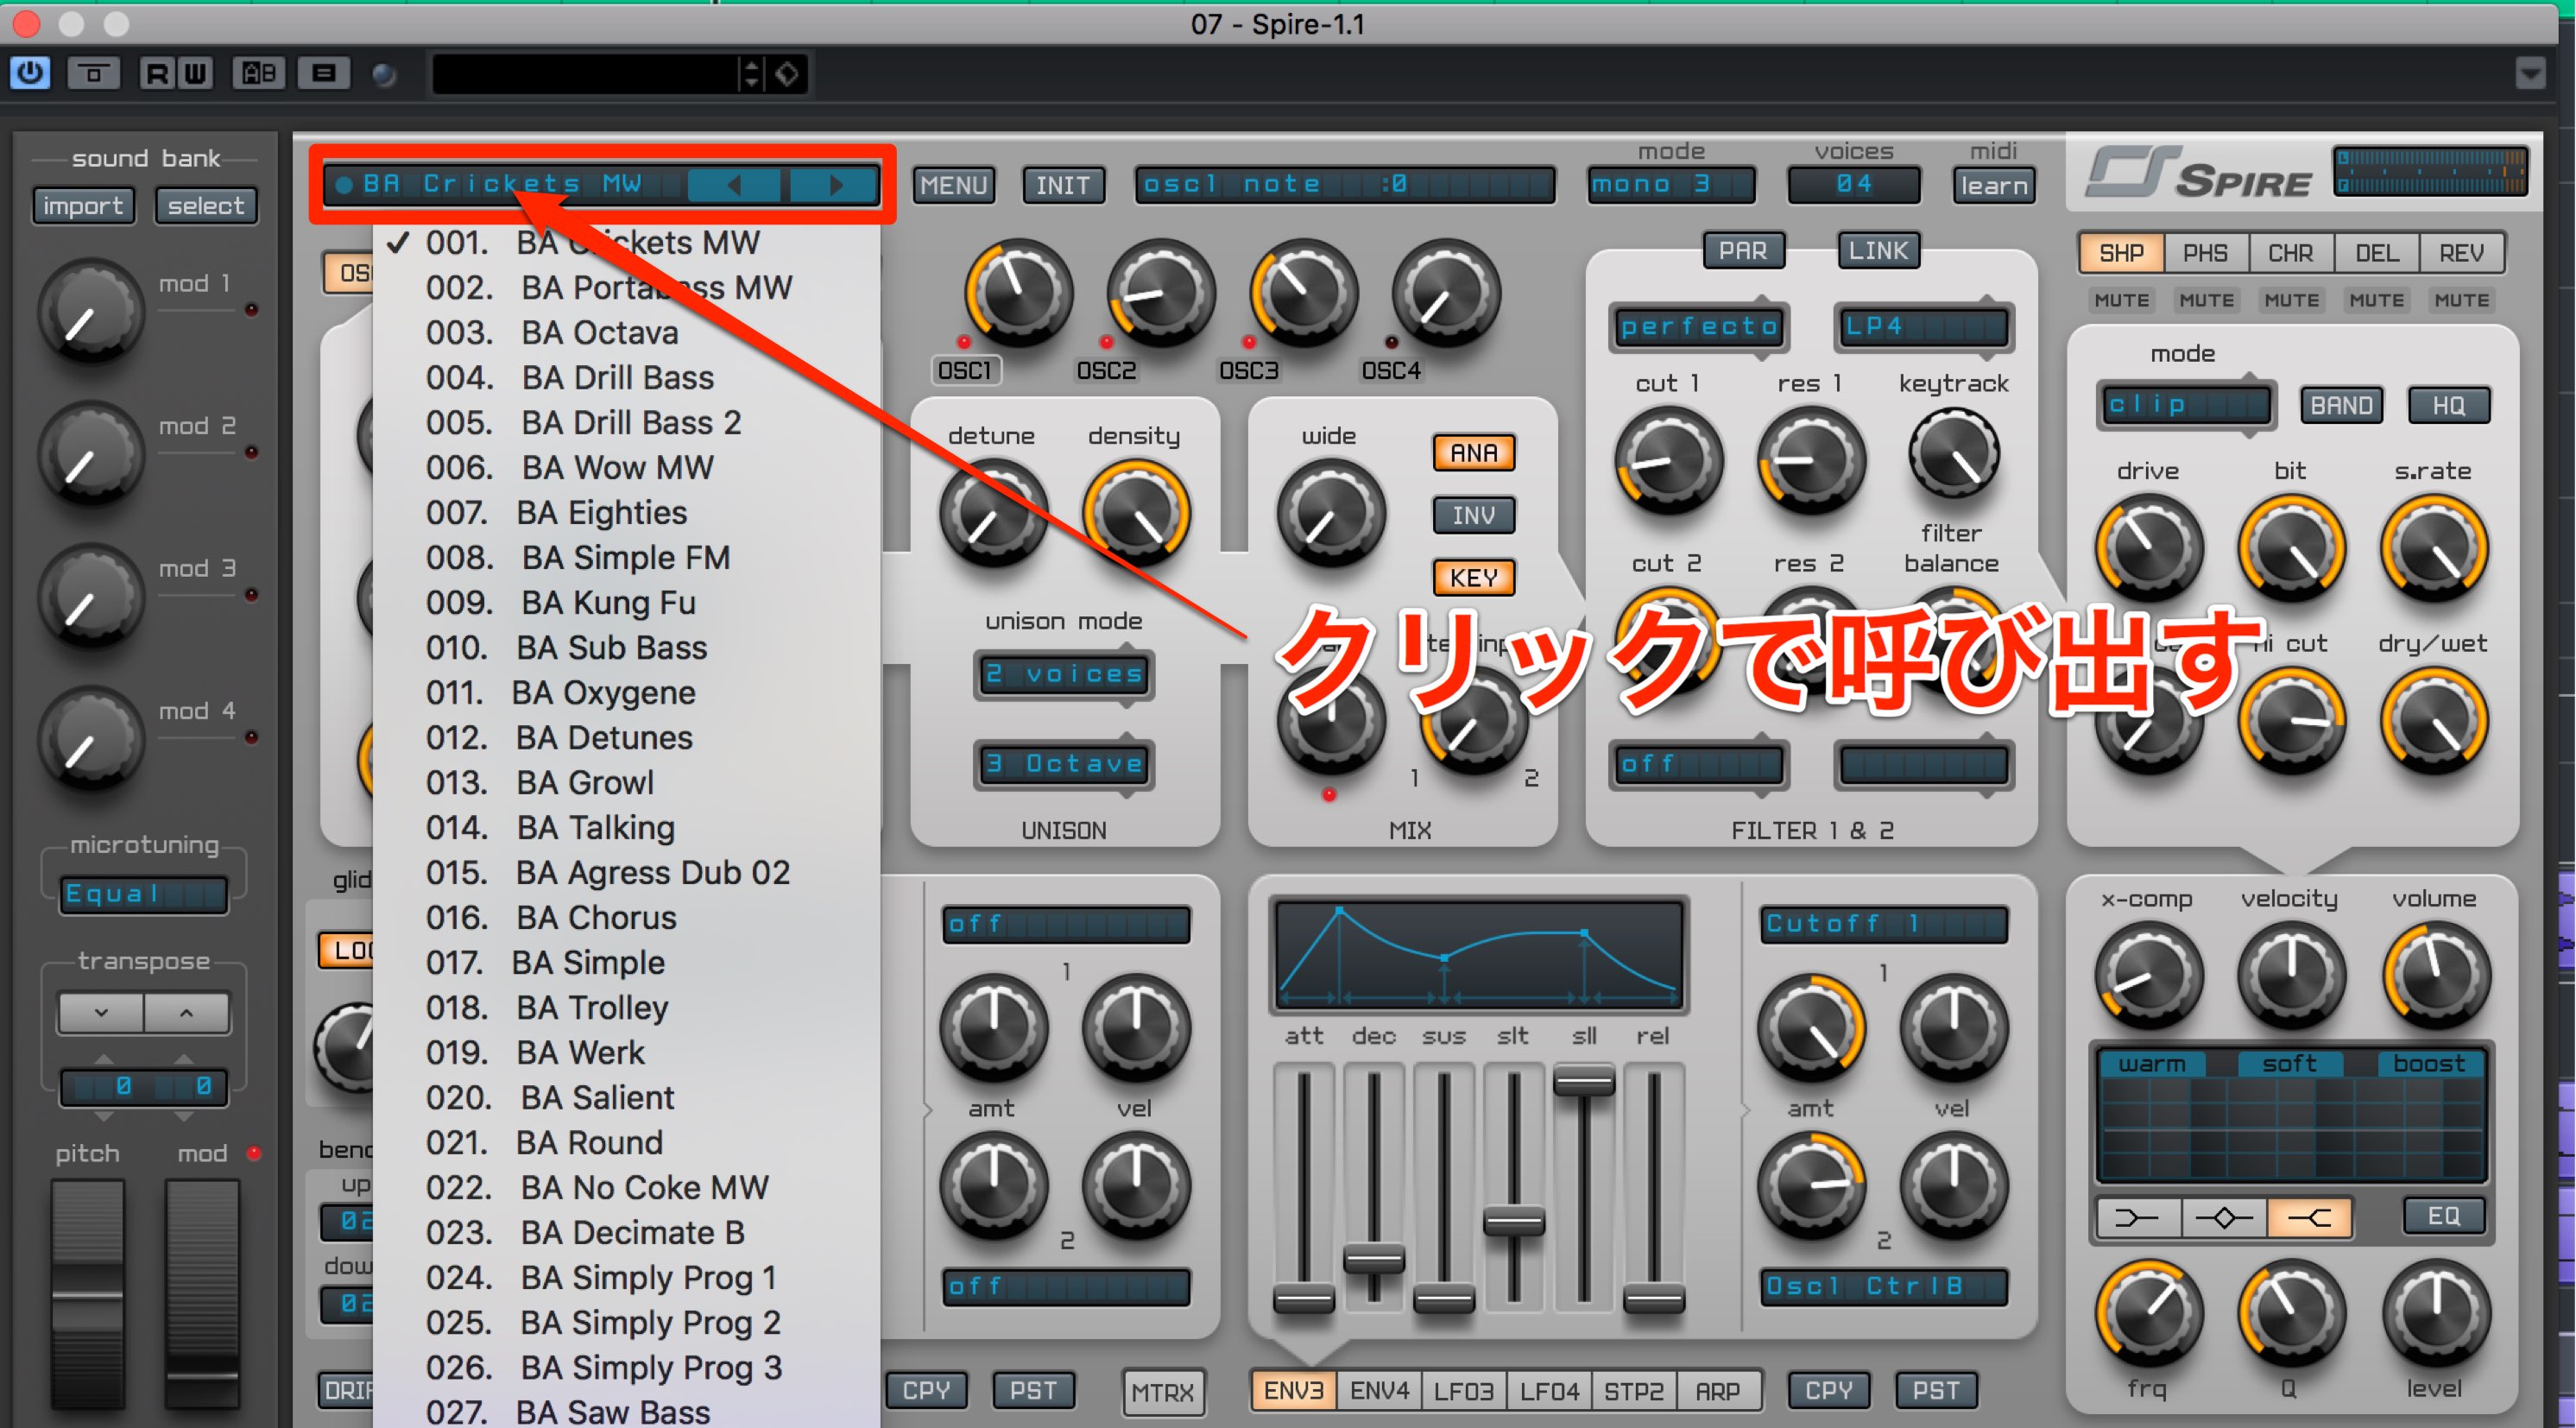The width and height of the screenshot is (2576, 1428).
Task: Switch to the CHR effects tab
Action: click(x=2290, y=253)
